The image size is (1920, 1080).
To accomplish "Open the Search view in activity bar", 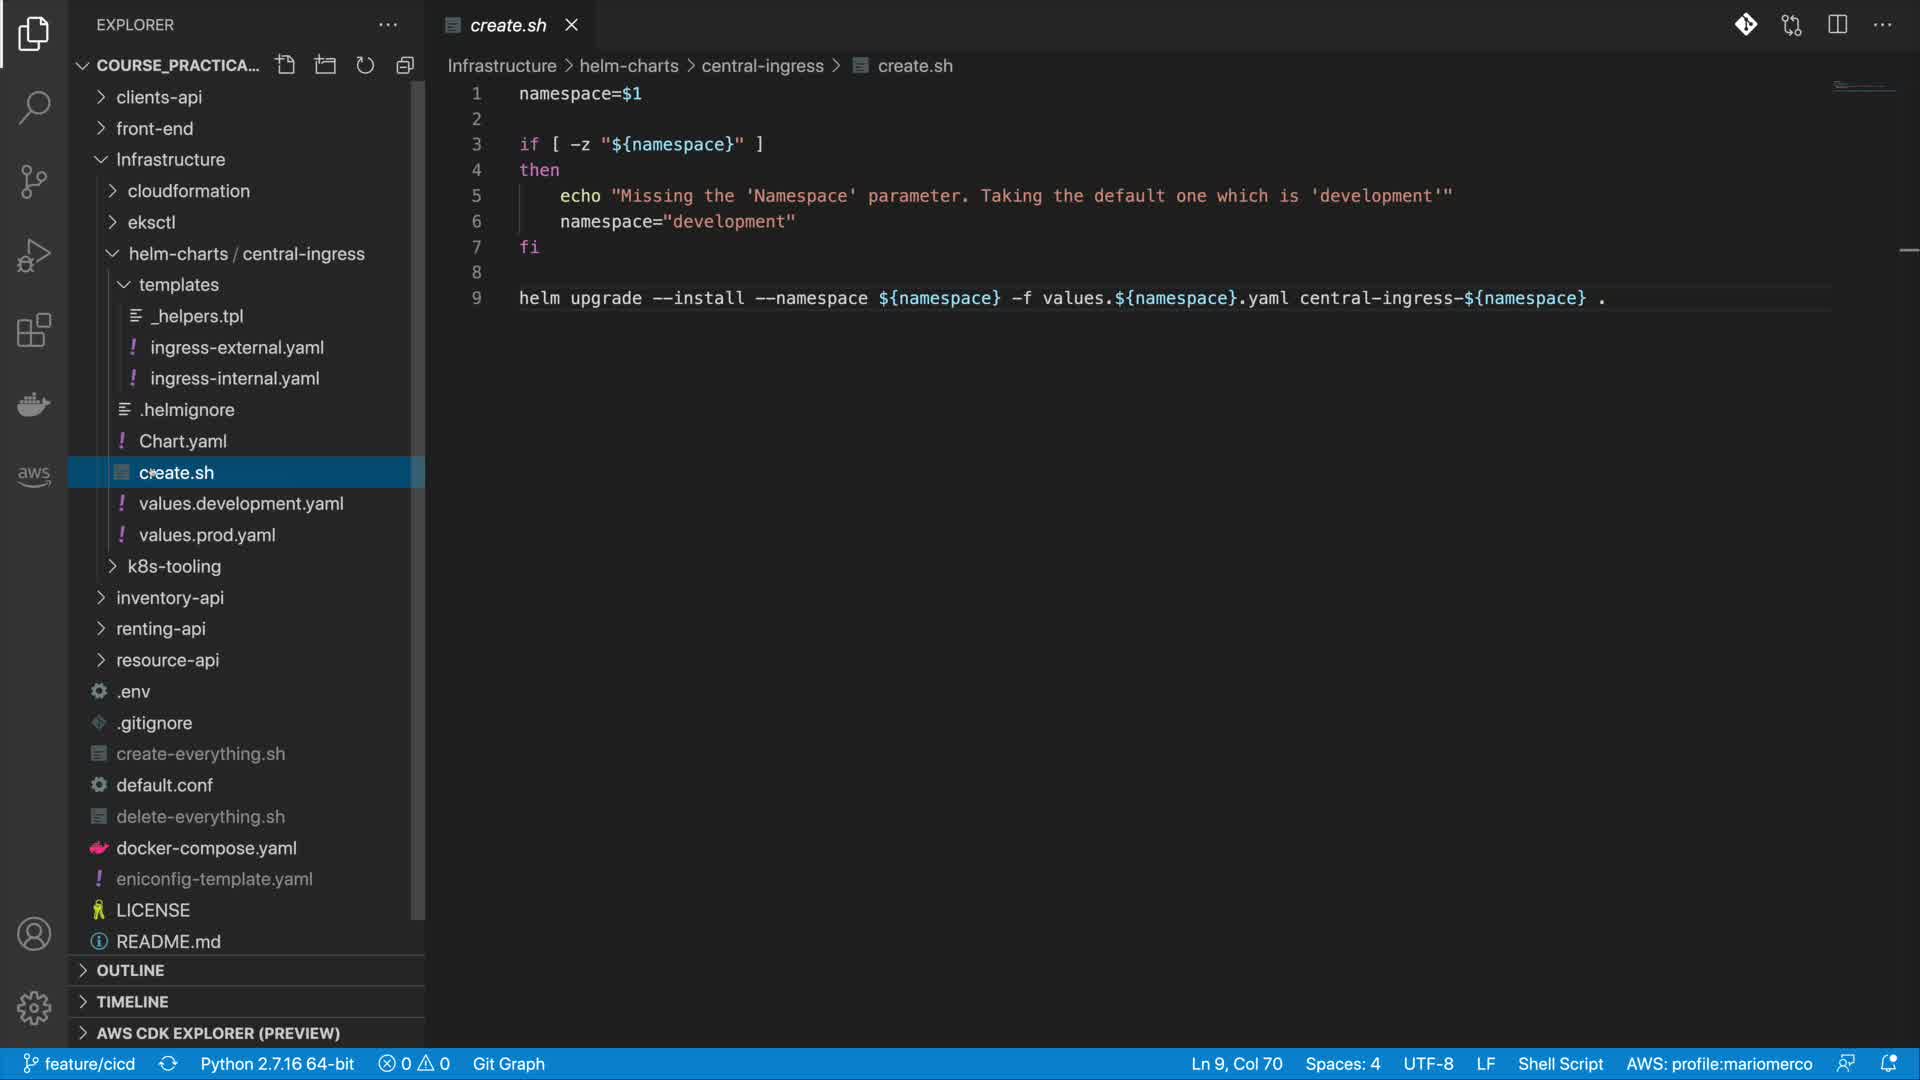I will (x=34, y=107).
